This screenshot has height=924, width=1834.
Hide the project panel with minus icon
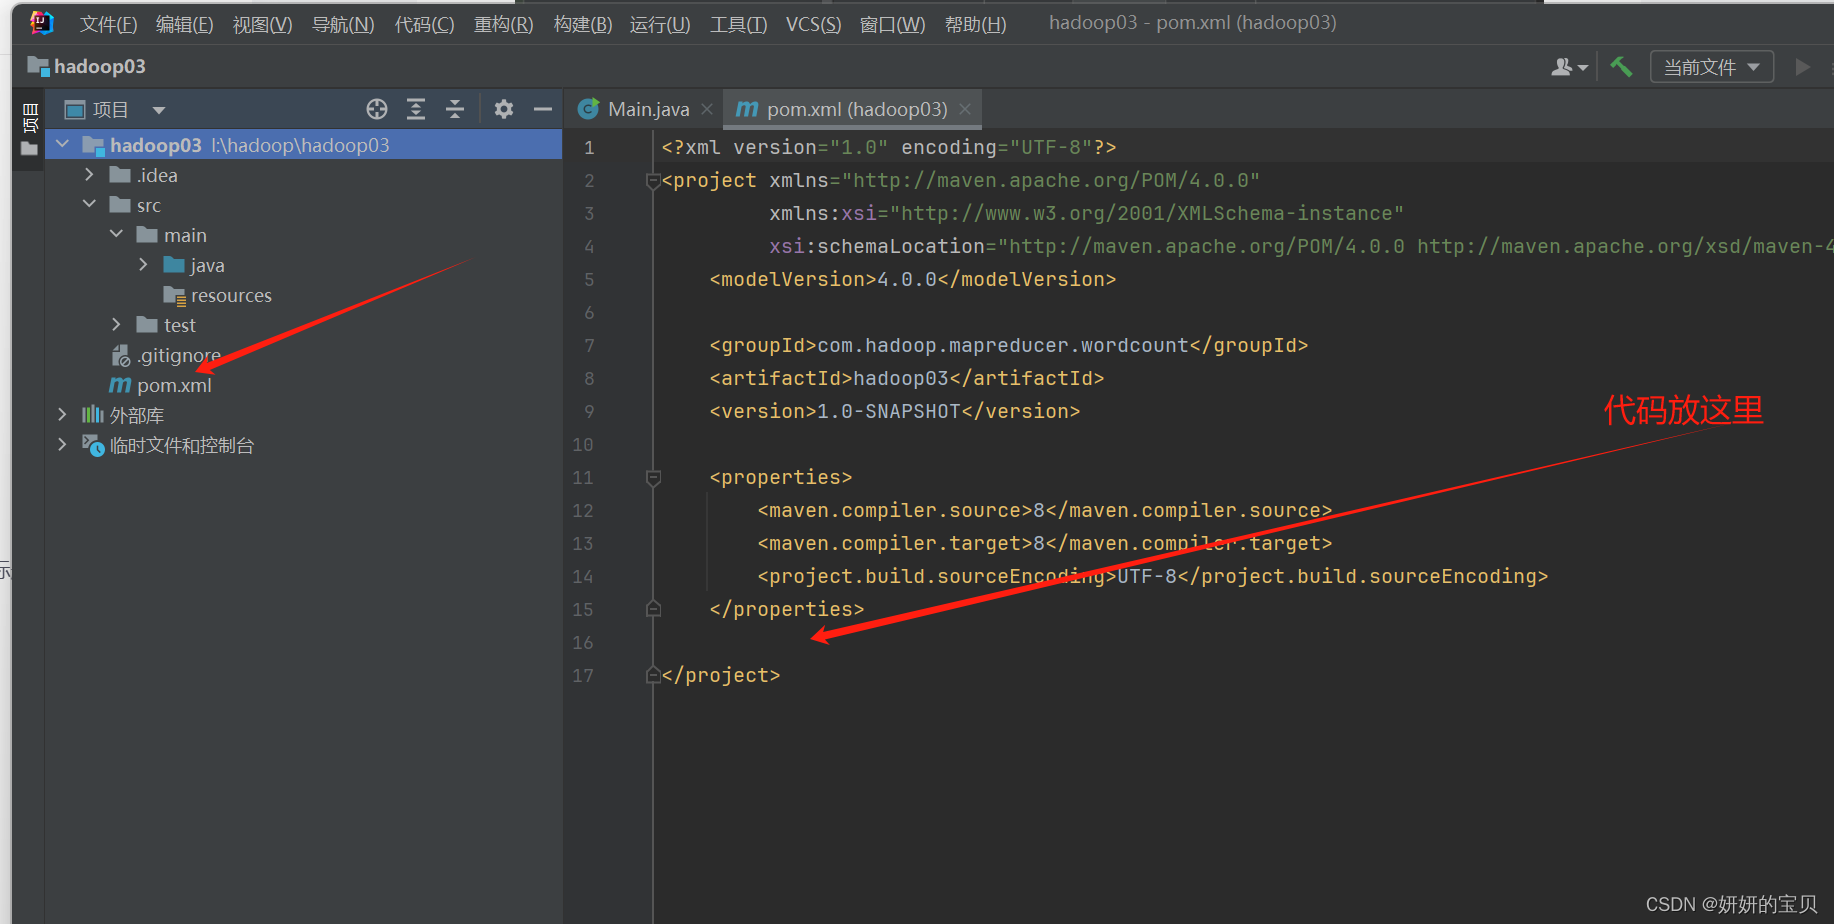543,109
